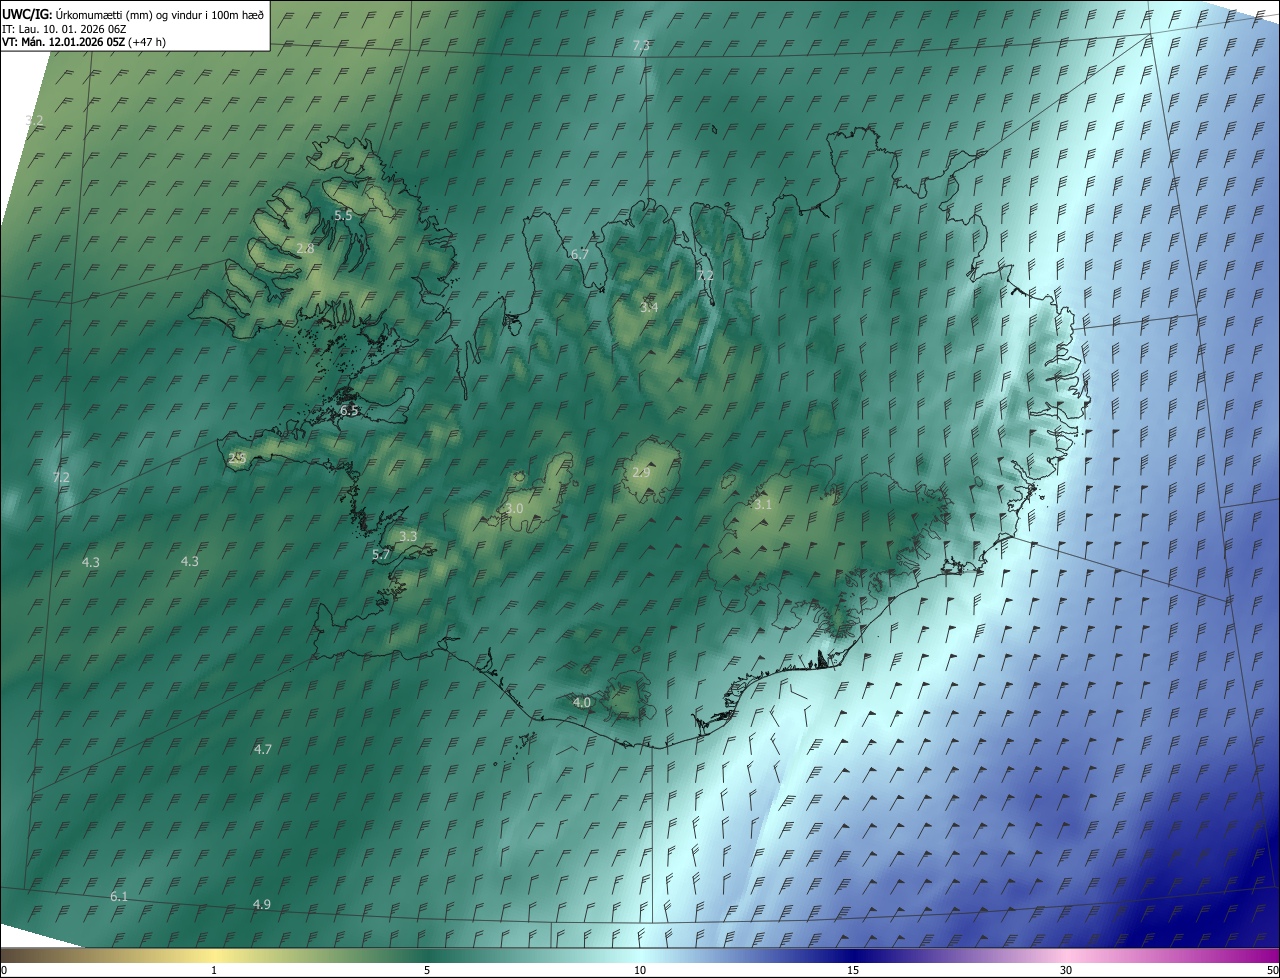1280x978 pixels.
Task: Click the 1 tick label on the color scale
Action: click(215, 970)
